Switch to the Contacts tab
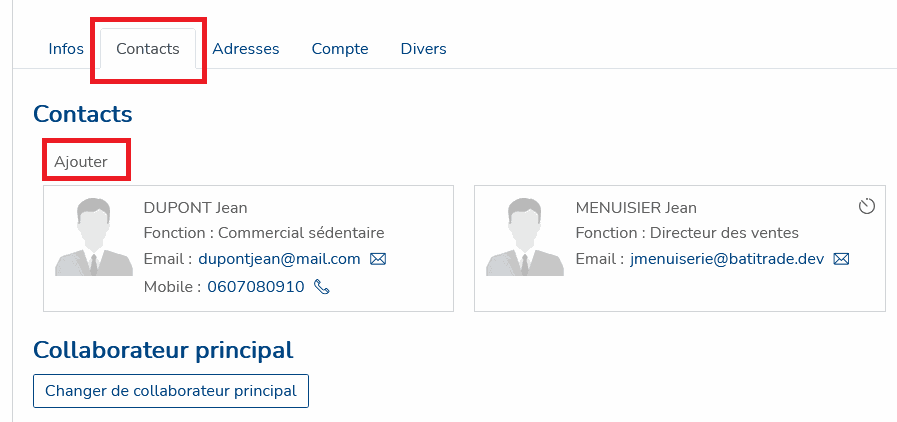 click(148, 49)
